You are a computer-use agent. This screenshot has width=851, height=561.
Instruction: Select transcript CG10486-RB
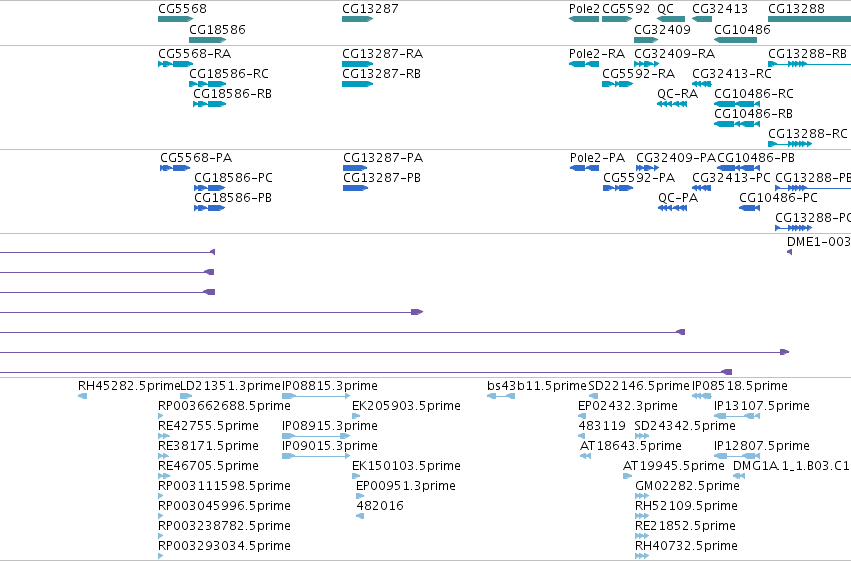point(753,114)
